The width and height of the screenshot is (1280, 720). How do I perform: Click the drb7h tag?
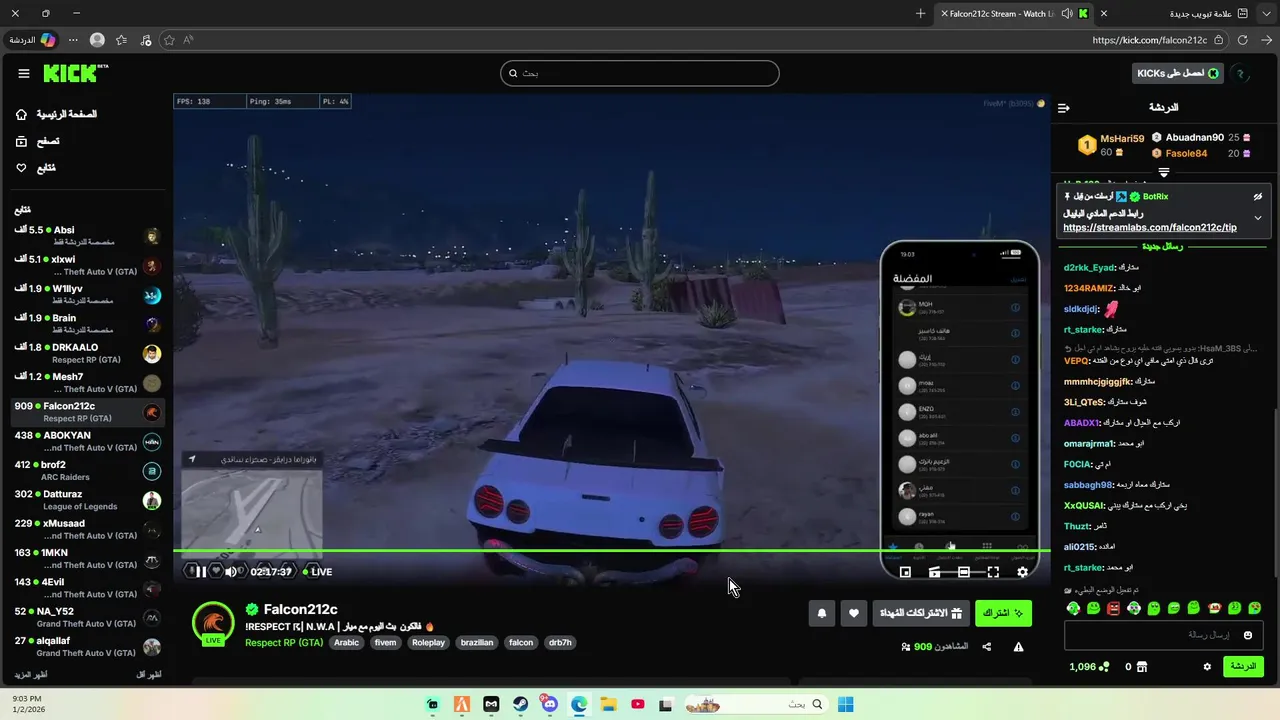click(560, 643)
